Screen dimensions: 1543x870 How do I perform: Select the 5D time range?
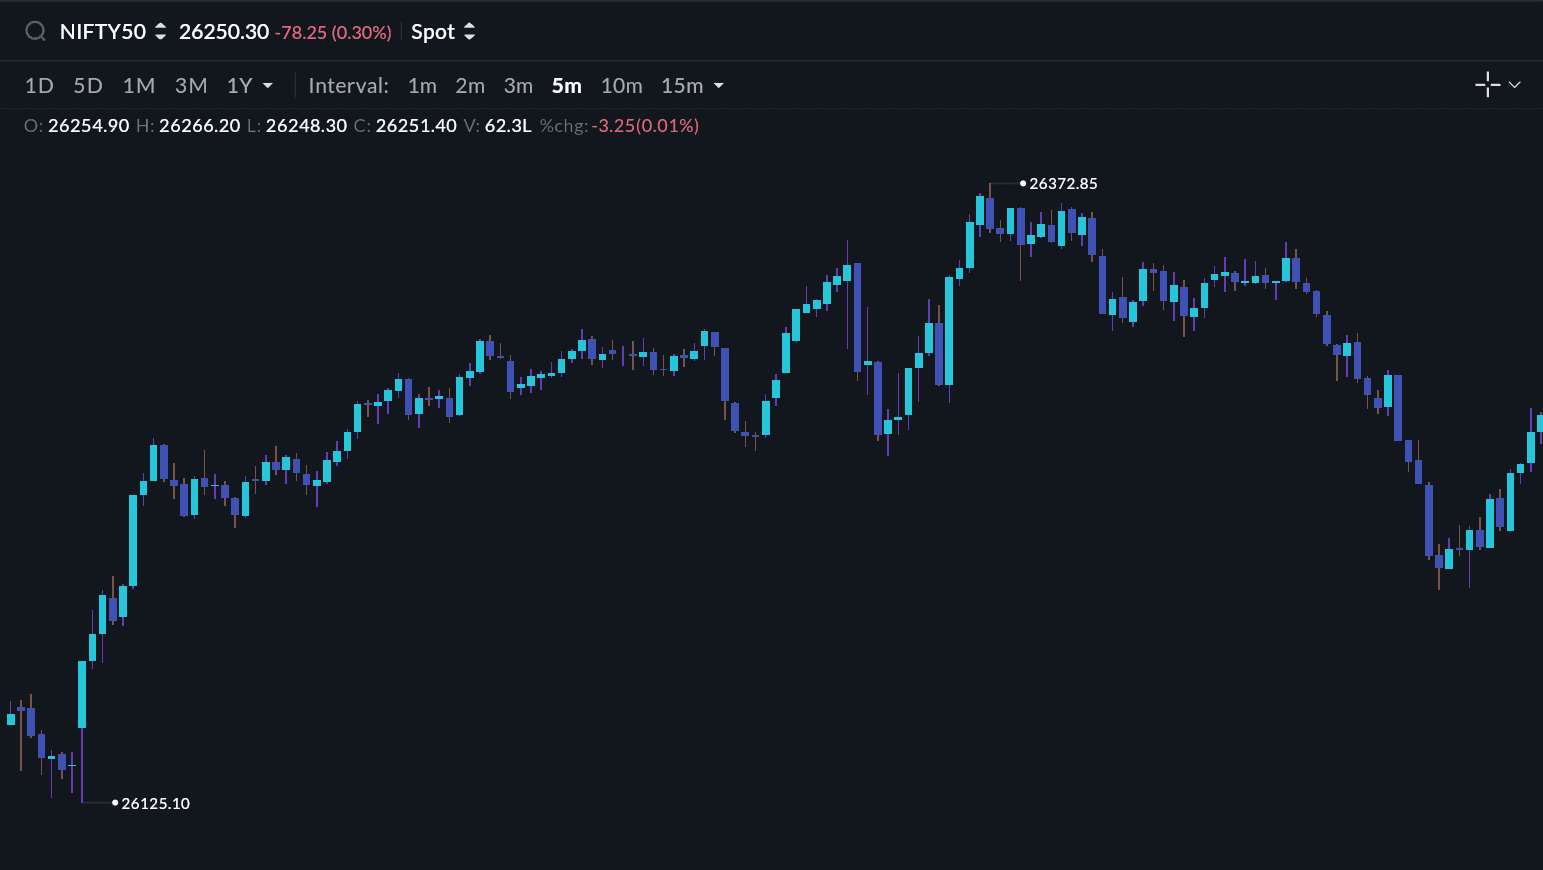tap(88, 86)
